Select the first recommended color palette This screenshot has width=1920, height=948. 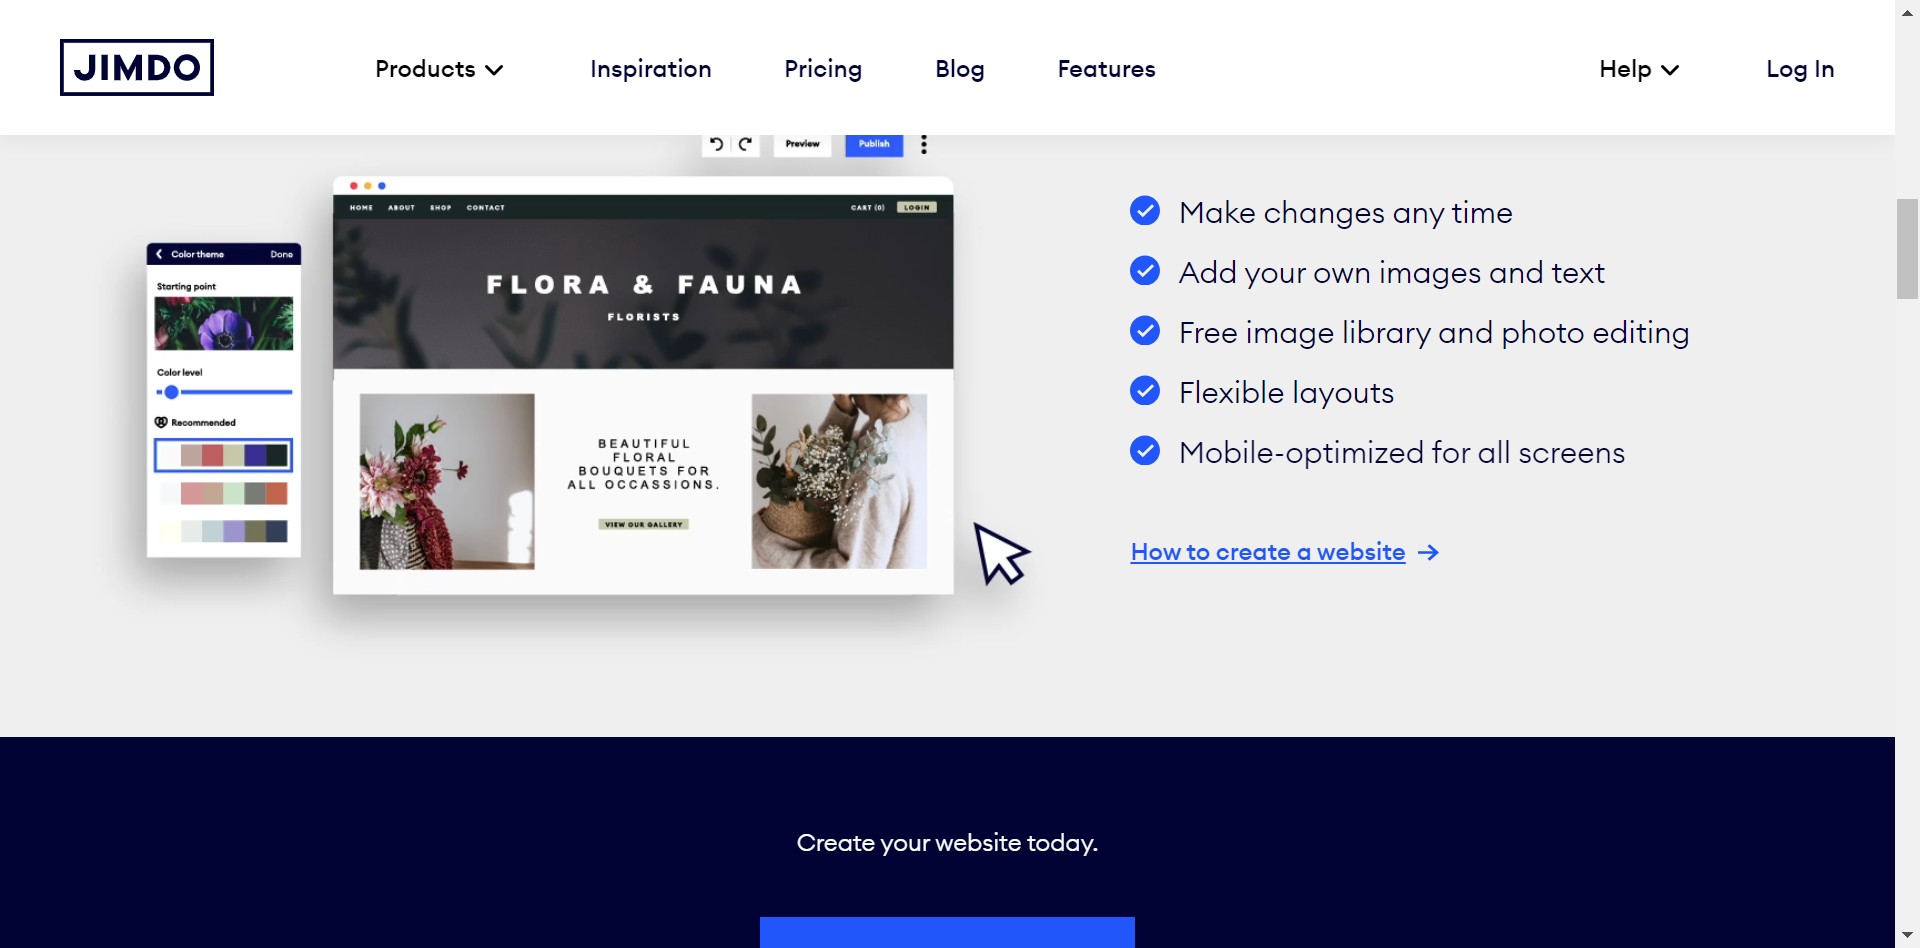[x=224, y=456]
